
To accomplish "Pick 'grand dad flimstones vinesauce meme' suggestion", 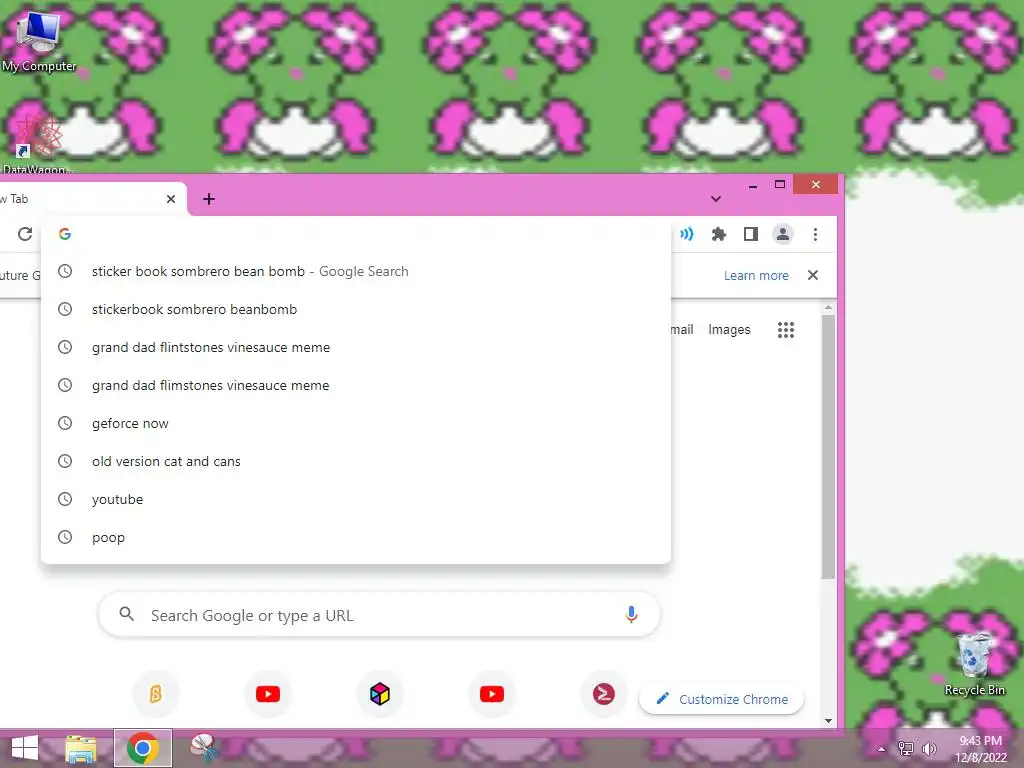I will click(x=355, y=385).
